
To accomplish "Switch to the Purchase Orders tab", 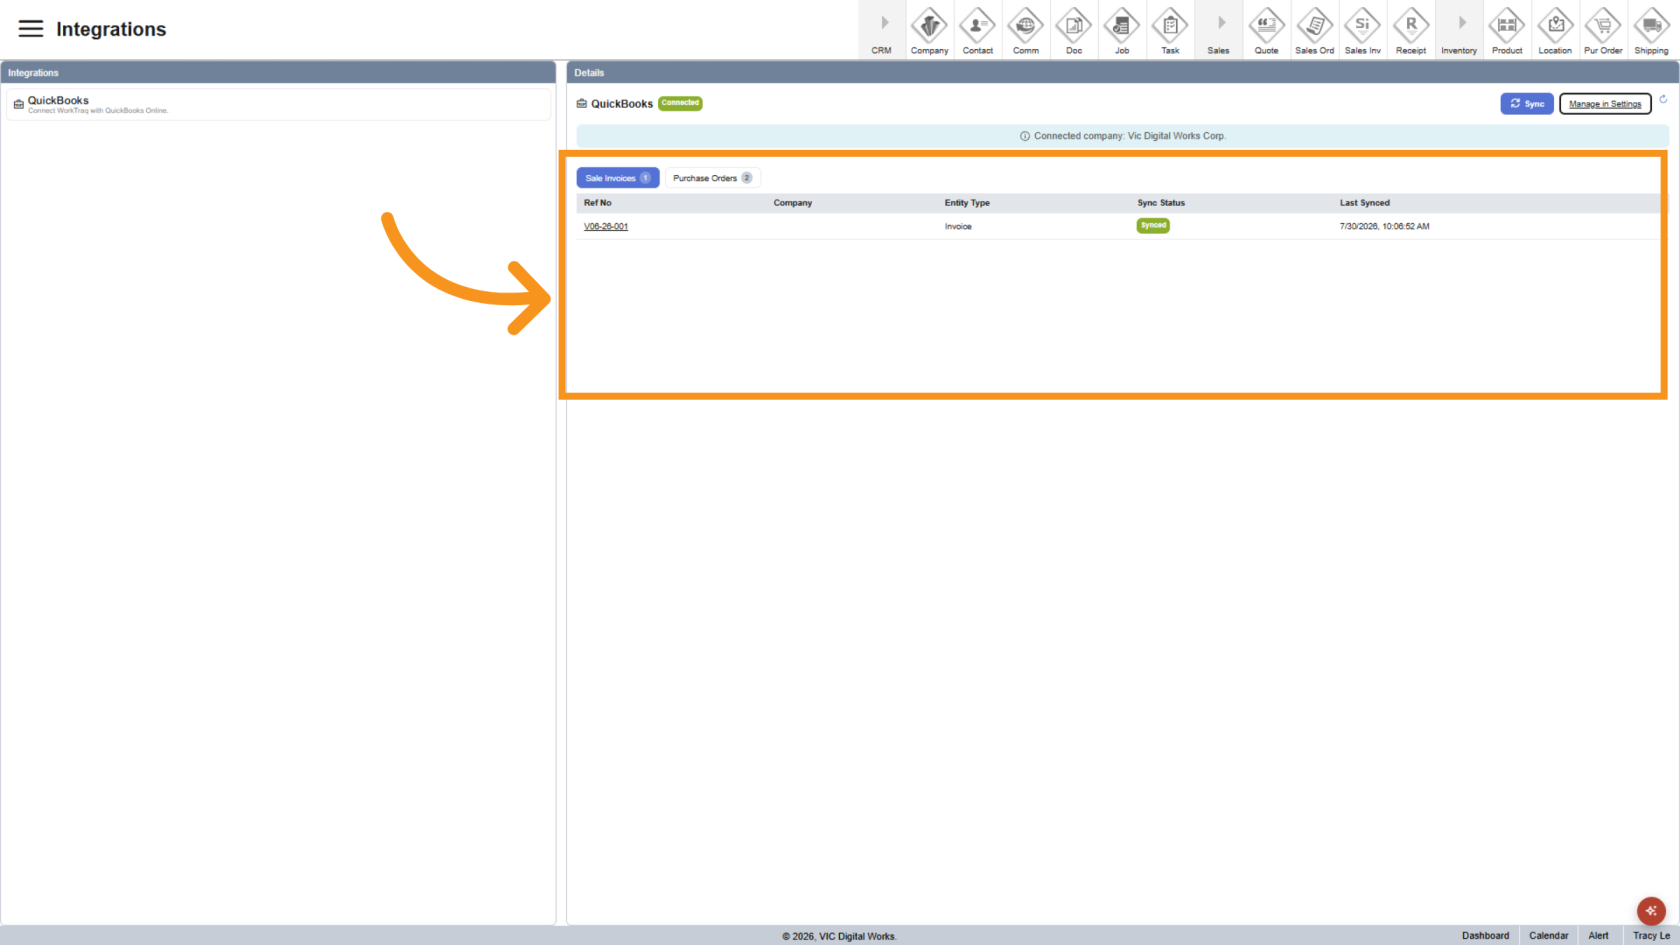I will 712,178.
